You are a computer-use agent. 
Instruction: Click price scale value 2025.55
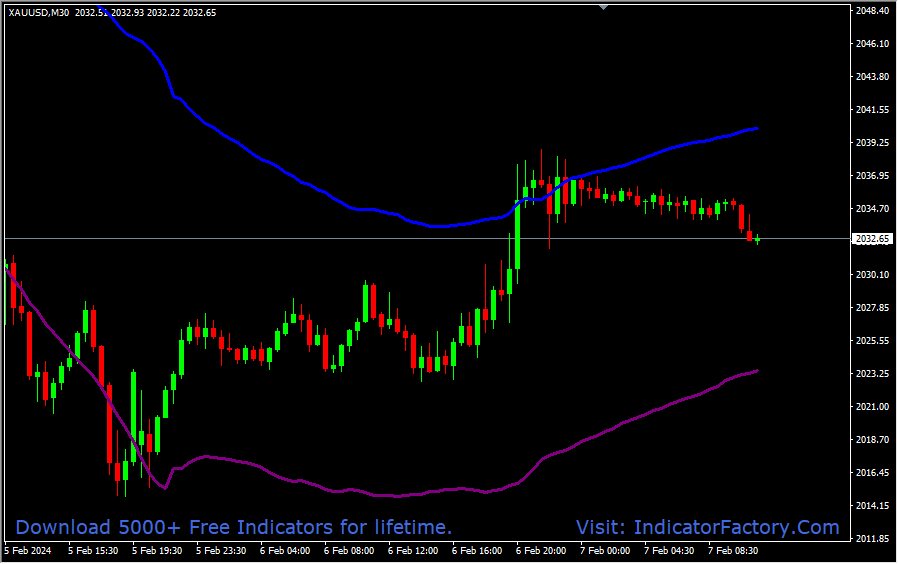point(873,341)
